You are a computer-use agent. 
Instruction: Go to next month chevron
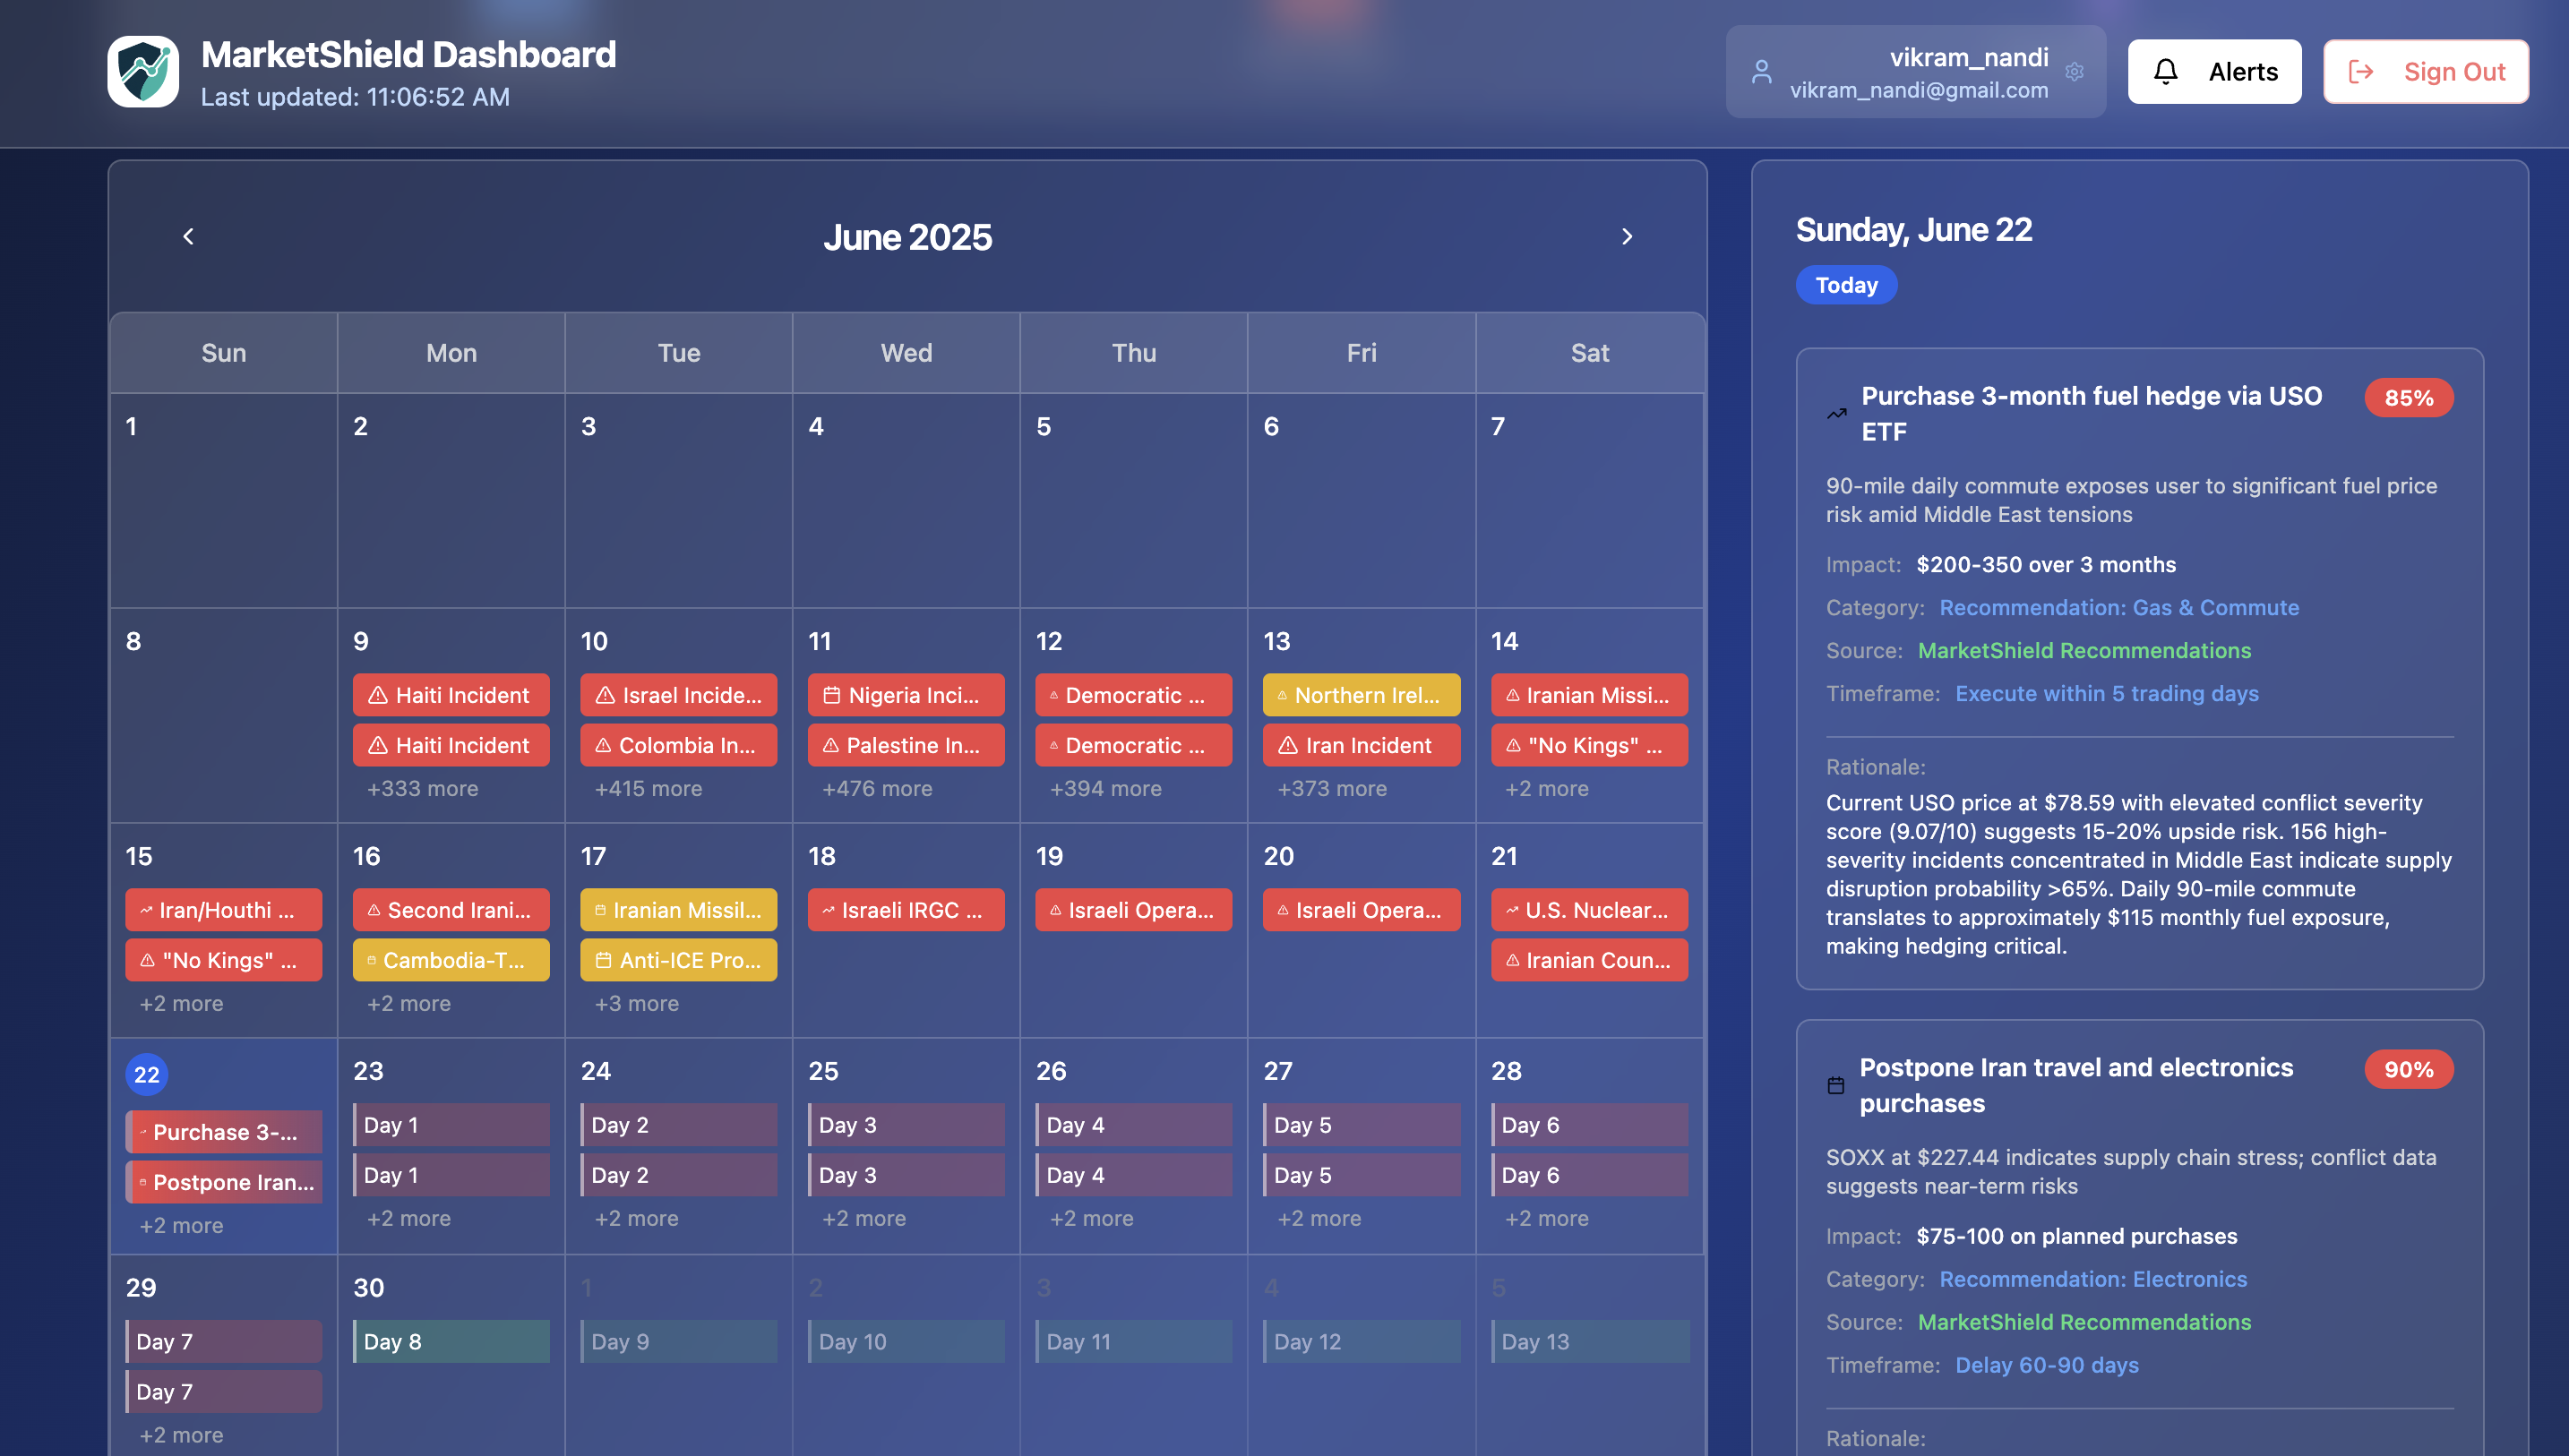[1626, 237]
